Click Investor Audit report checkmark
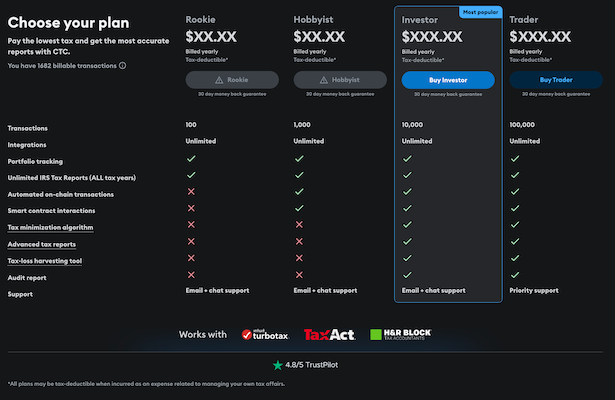 [408, 275]
